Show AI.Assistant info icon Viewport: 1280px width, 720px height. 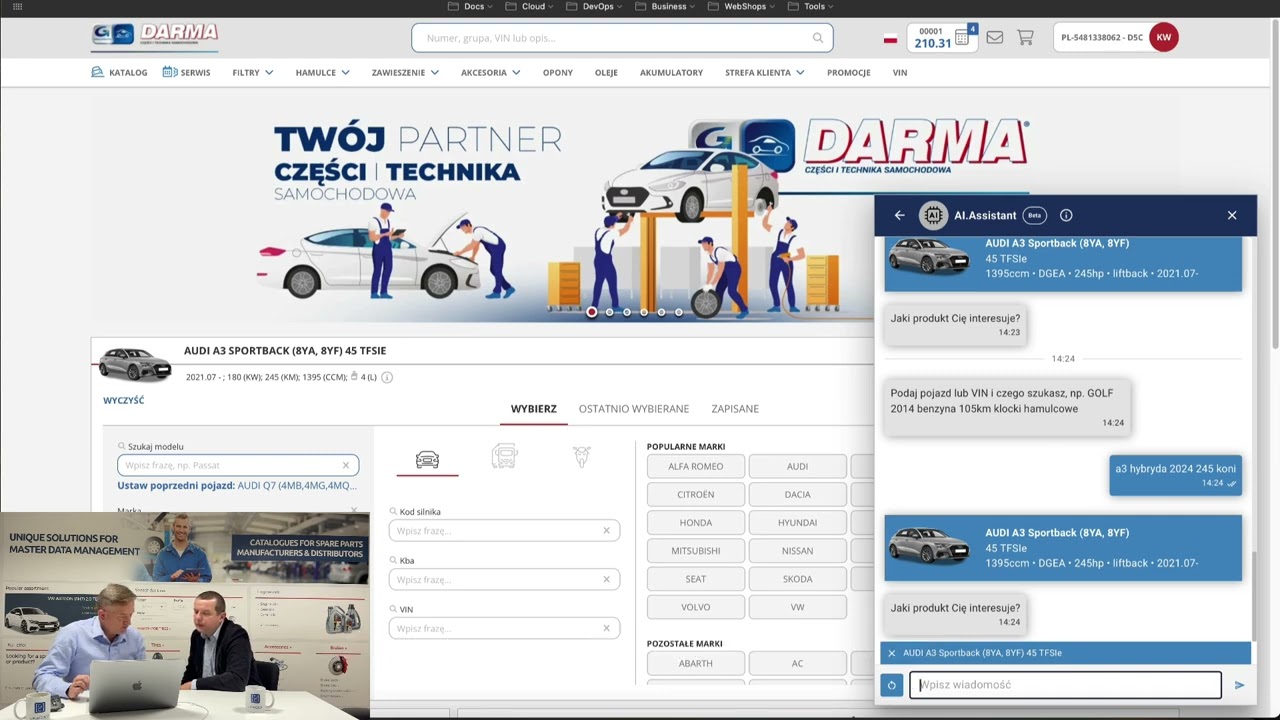(x=1066, y=215)
